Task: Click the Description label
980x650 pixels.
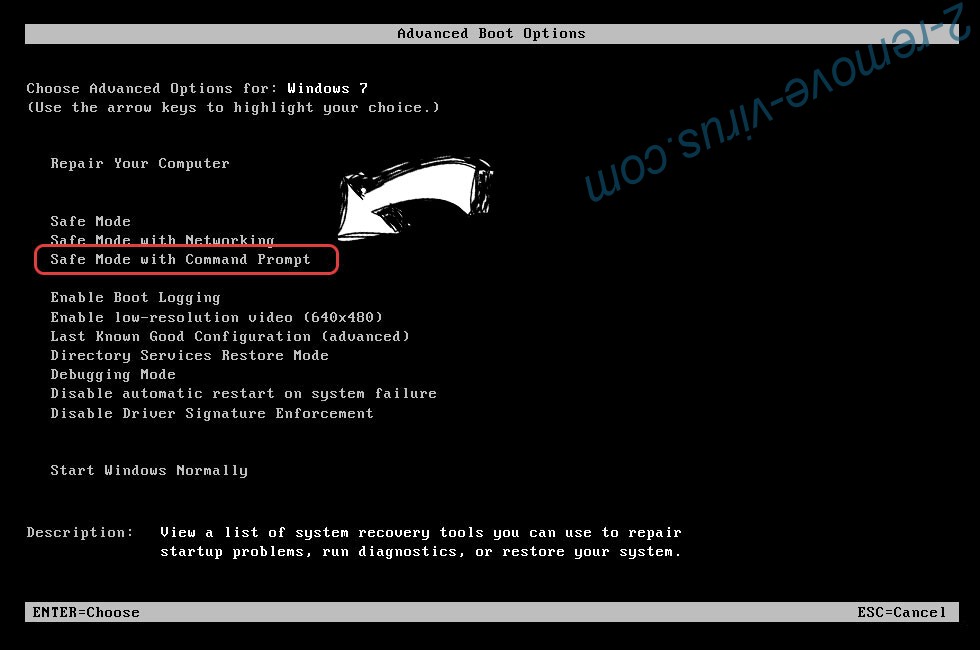Action: 80,532
